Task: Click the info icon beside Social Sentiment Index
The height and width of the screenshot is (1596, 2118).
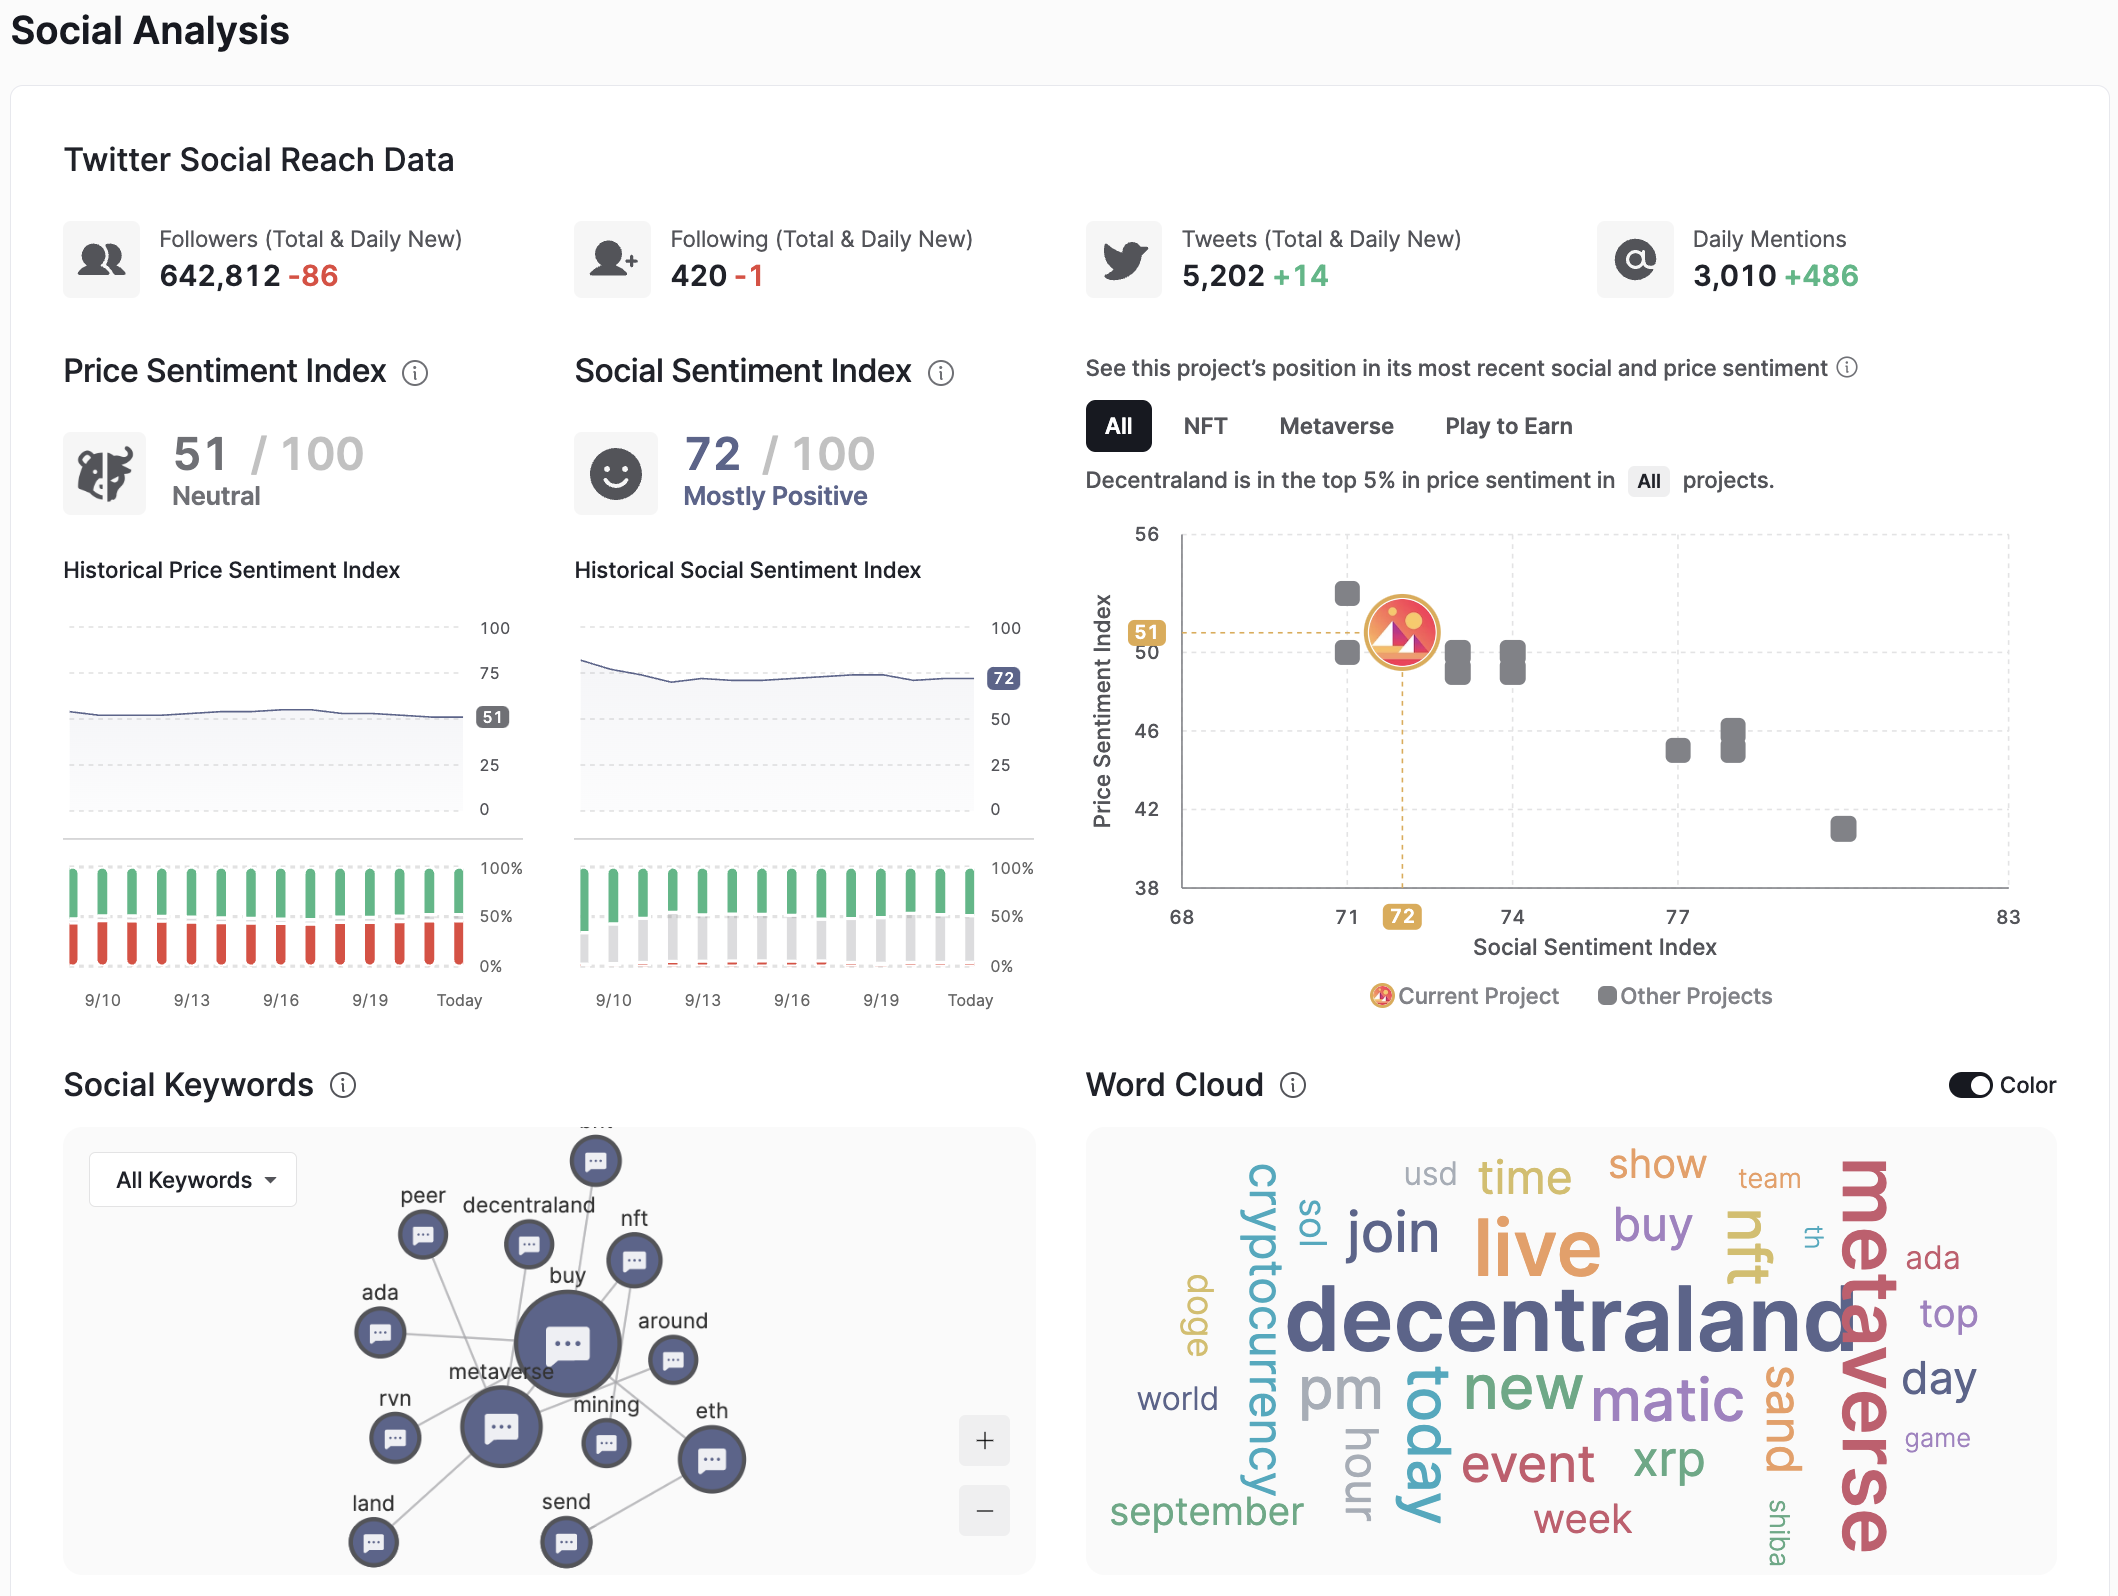Action: coord(941,373)
